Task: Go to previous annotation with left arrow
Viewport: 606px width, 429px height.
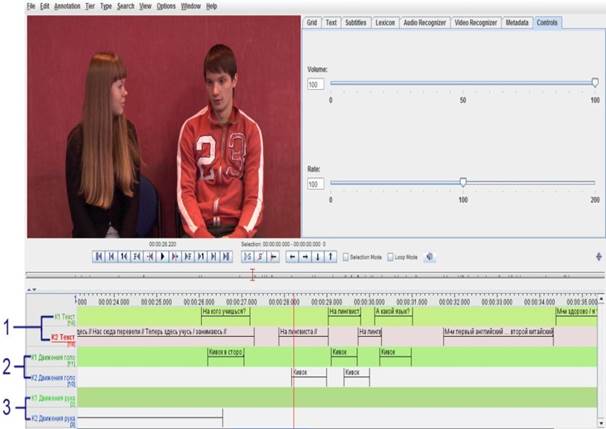Action: [293, 257]
